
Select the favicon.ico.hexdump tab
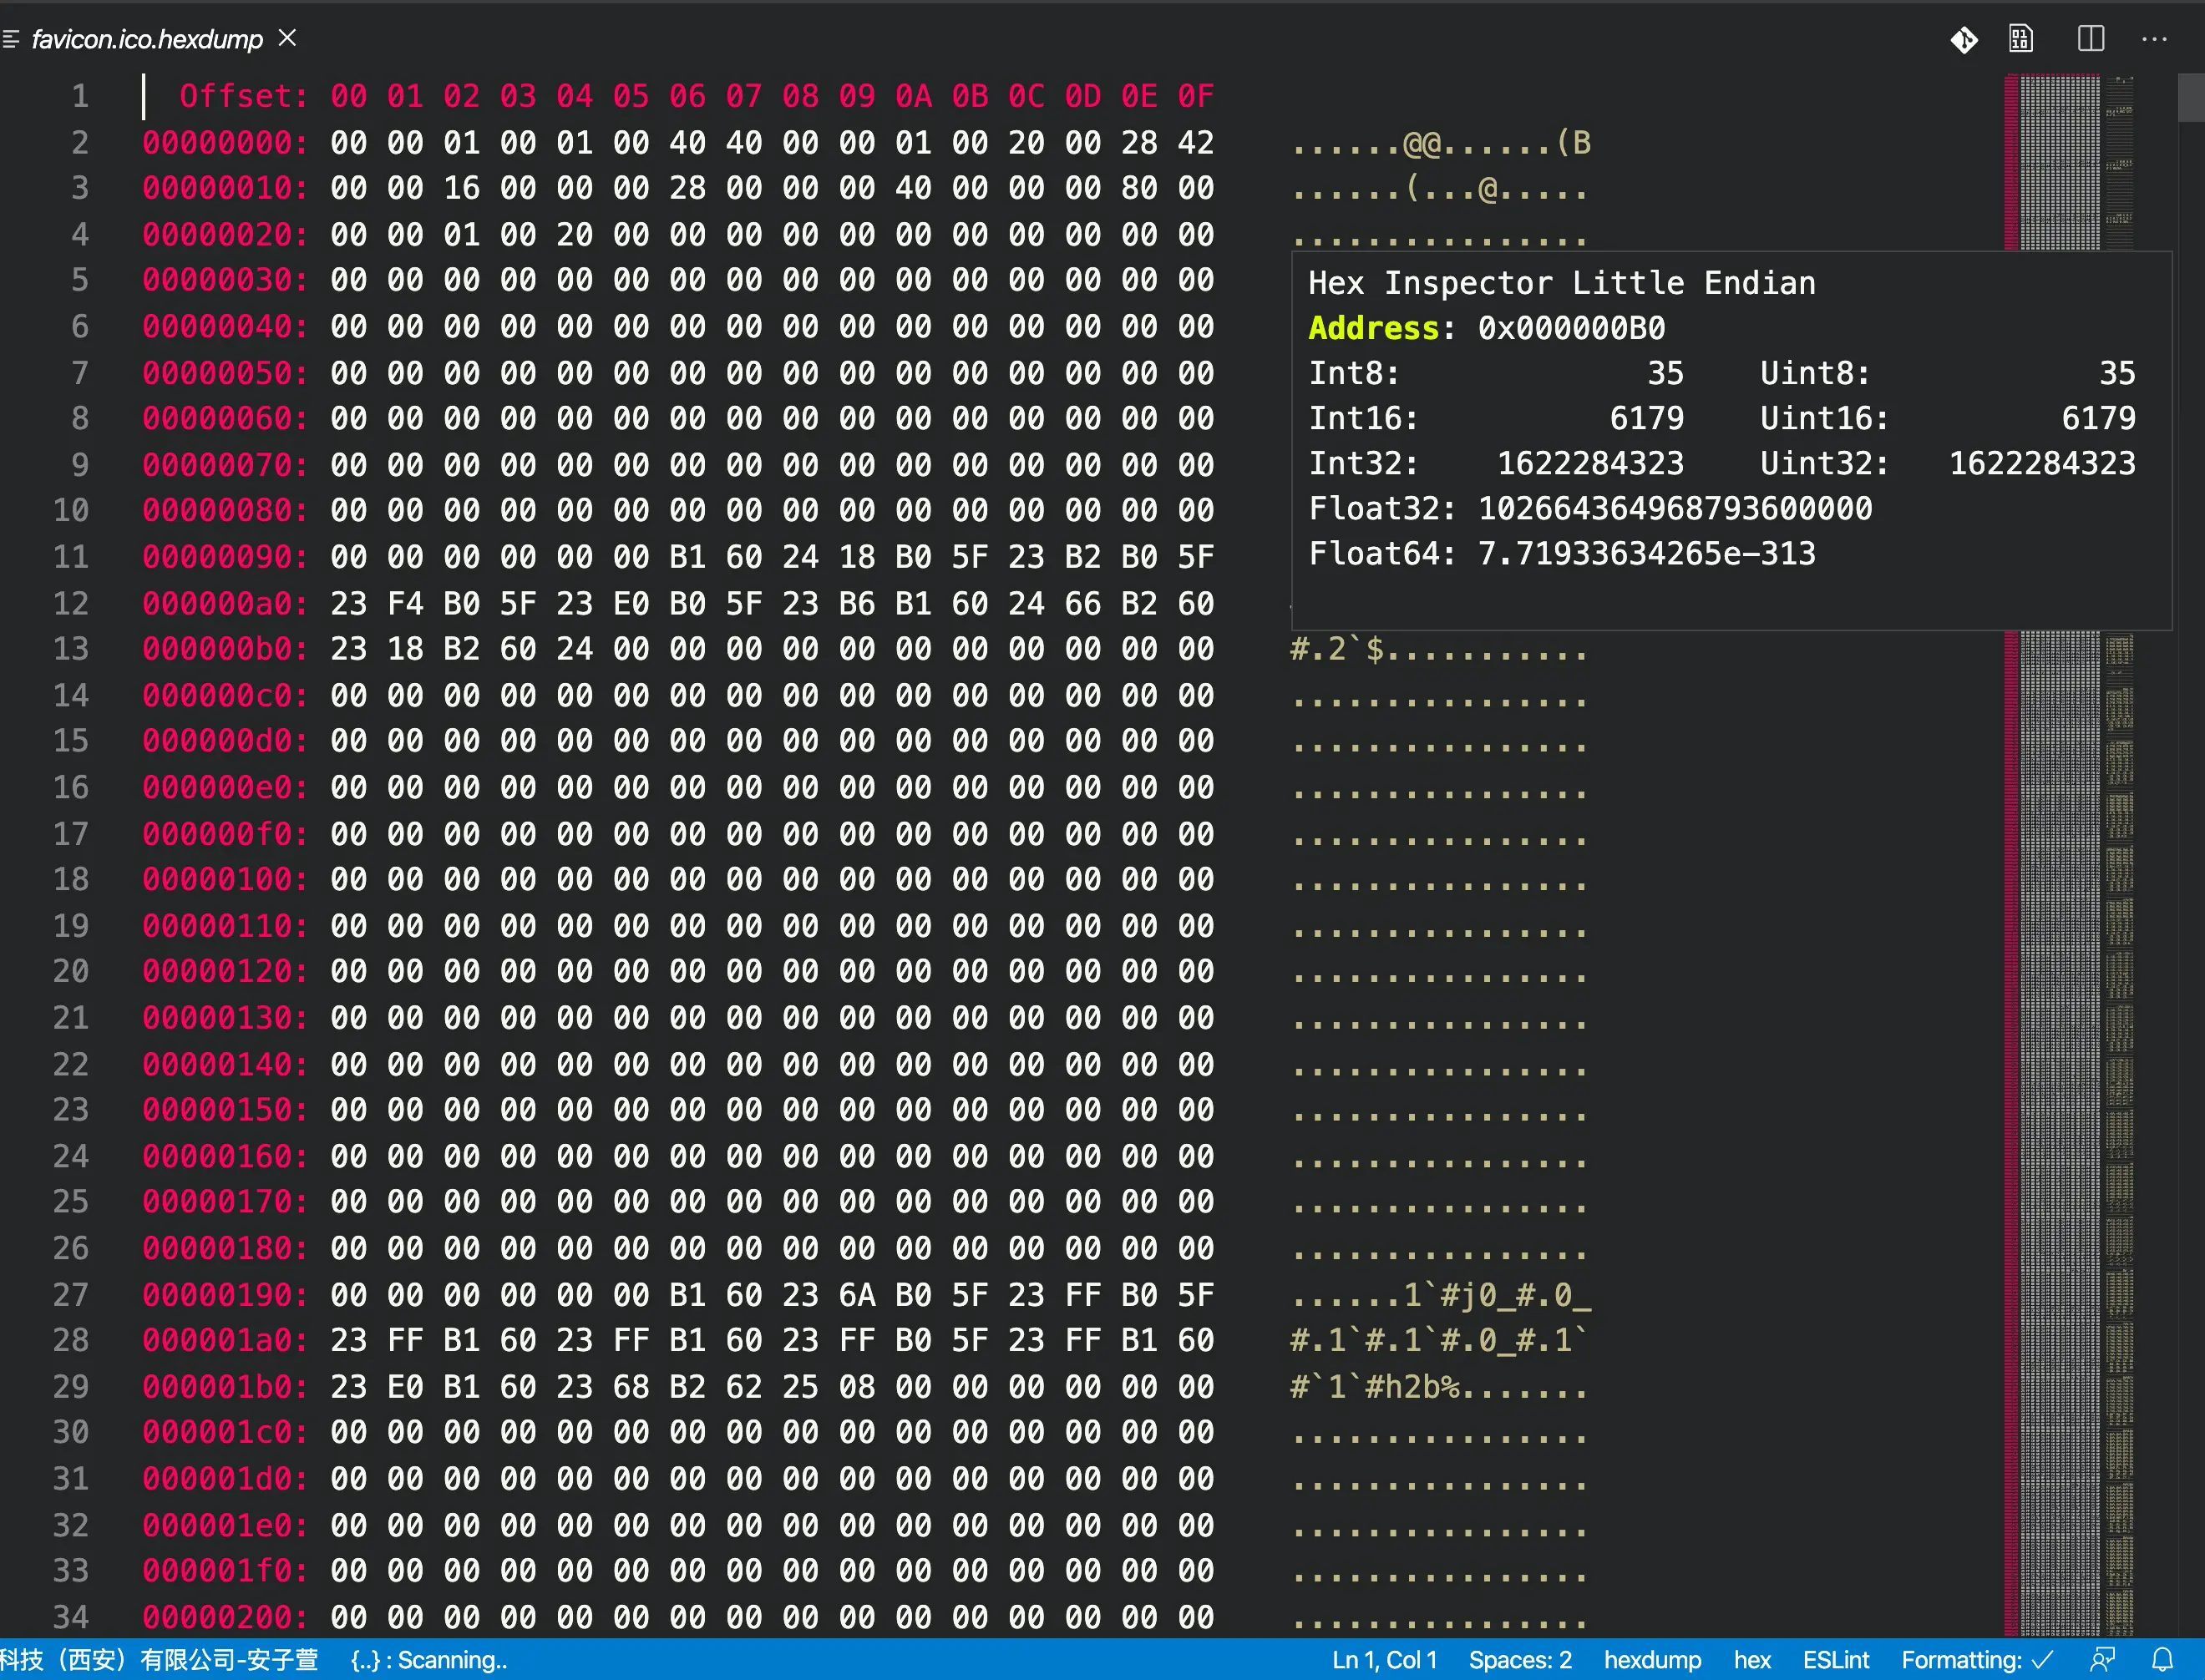(x=146, y=39)
